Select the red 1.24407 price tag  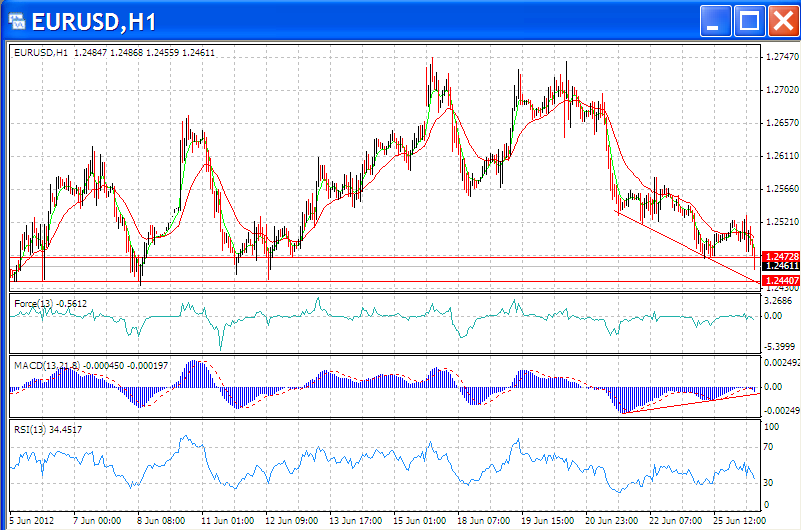778,282
